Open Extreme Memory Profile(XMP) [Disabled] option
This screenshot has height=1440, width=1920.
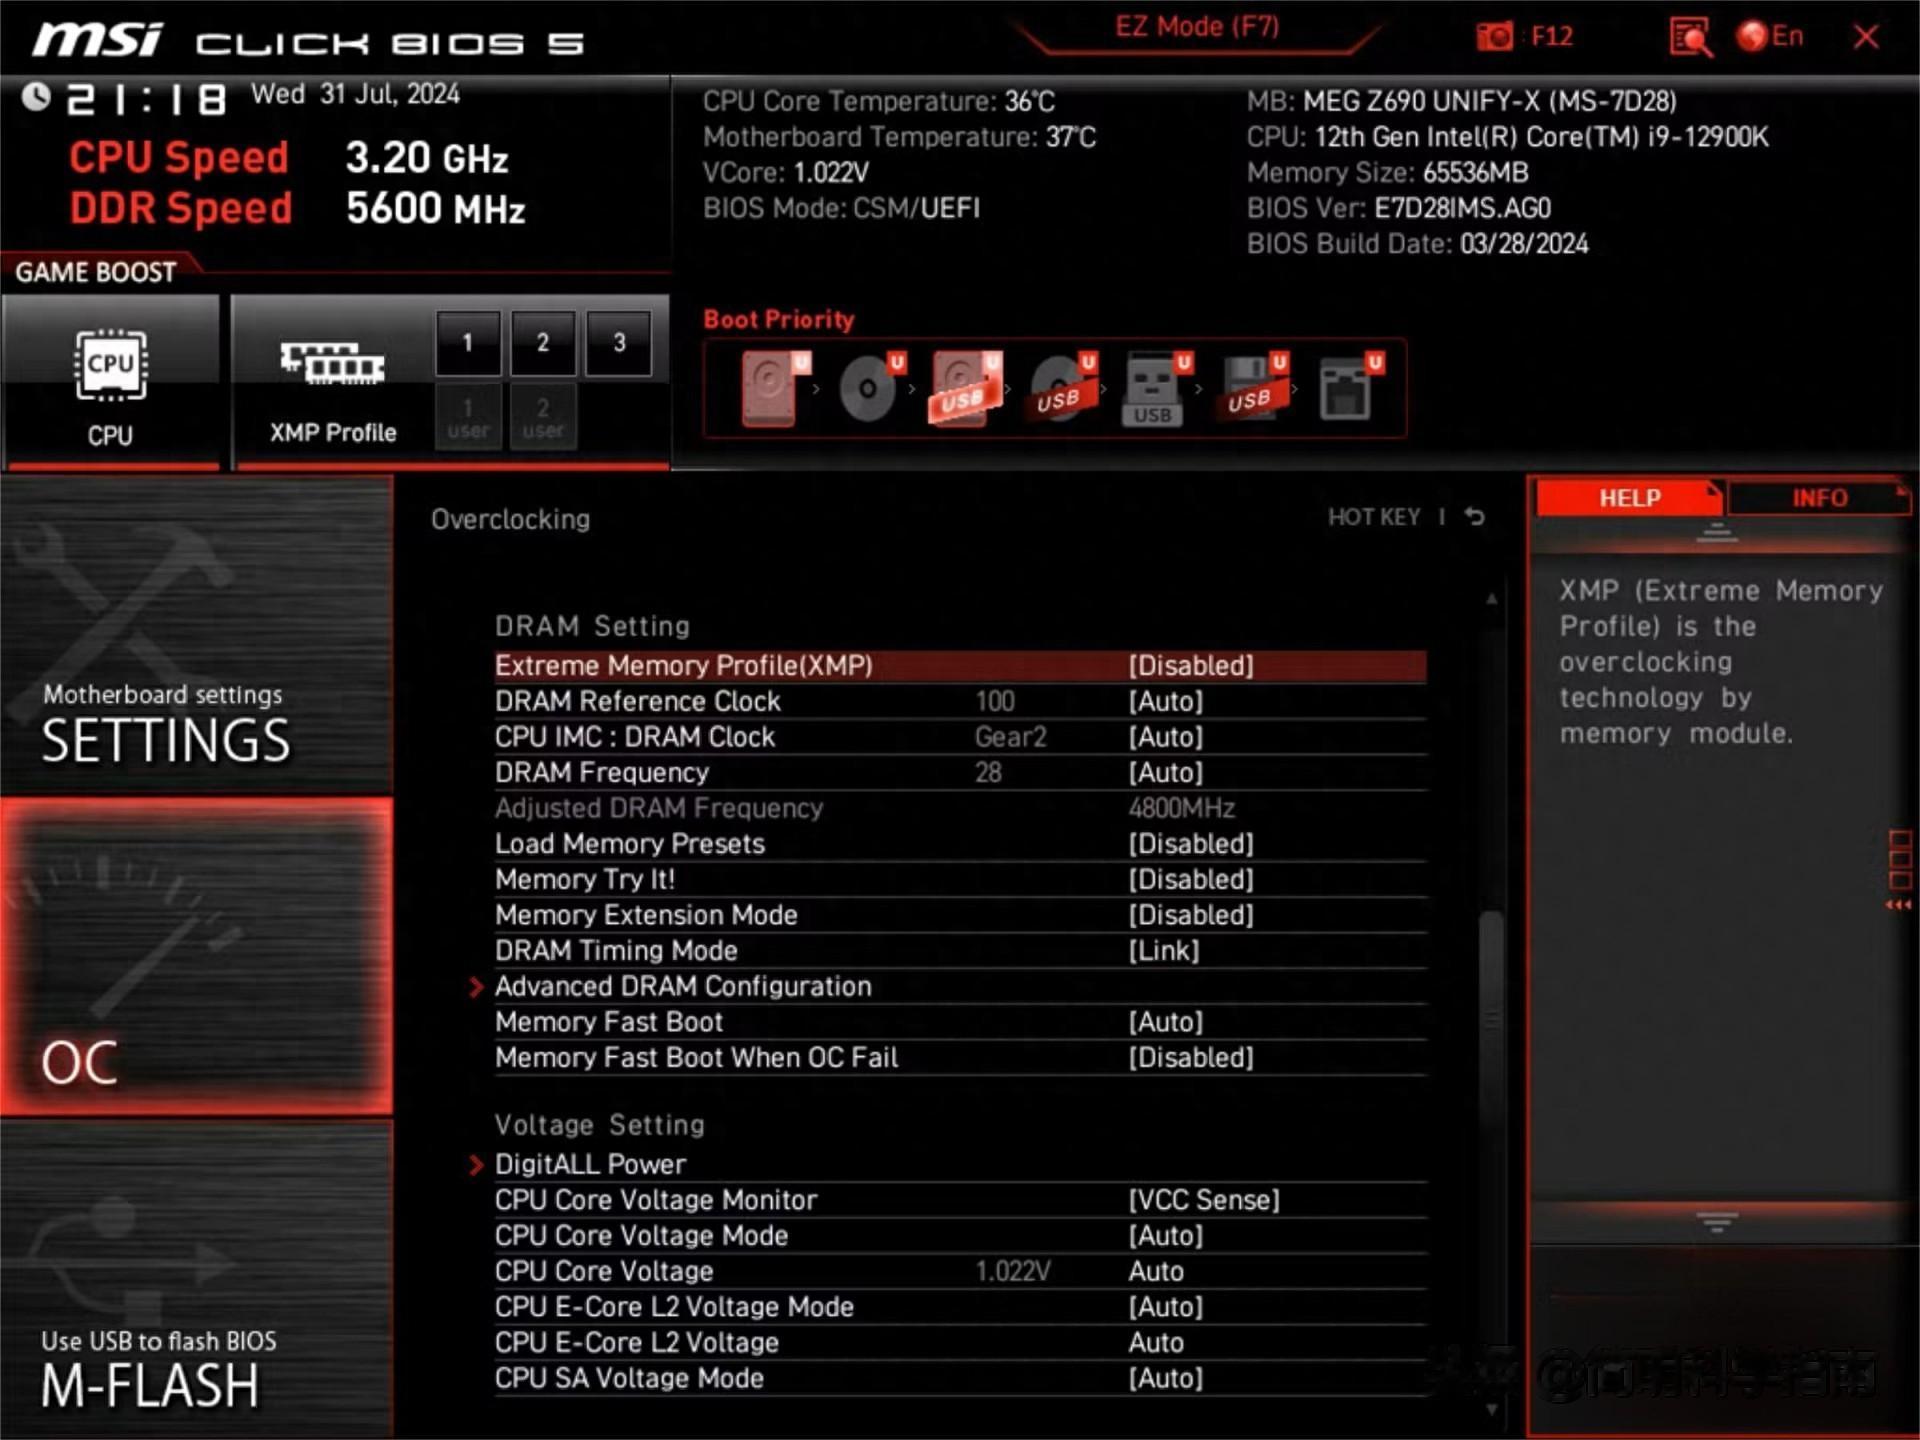(960, 666)
